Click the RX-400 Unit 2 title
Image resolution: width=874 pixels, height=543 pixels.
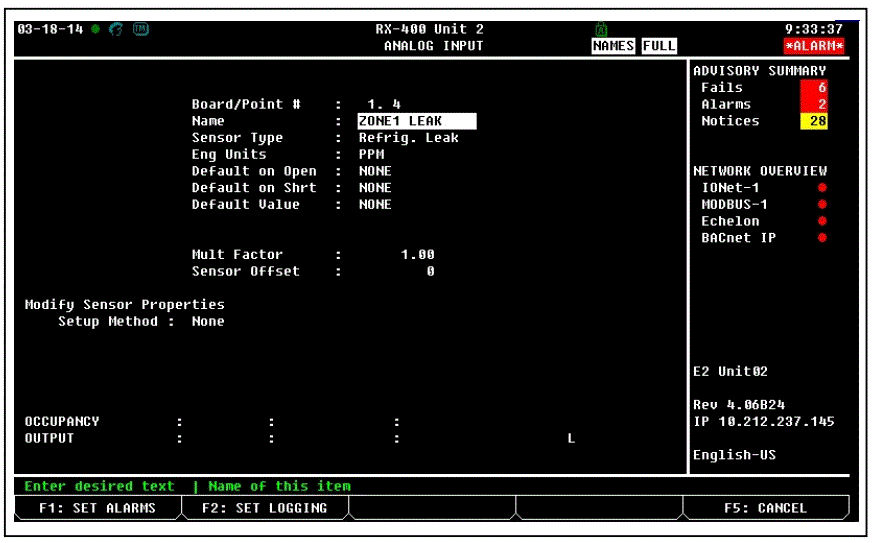430,29
